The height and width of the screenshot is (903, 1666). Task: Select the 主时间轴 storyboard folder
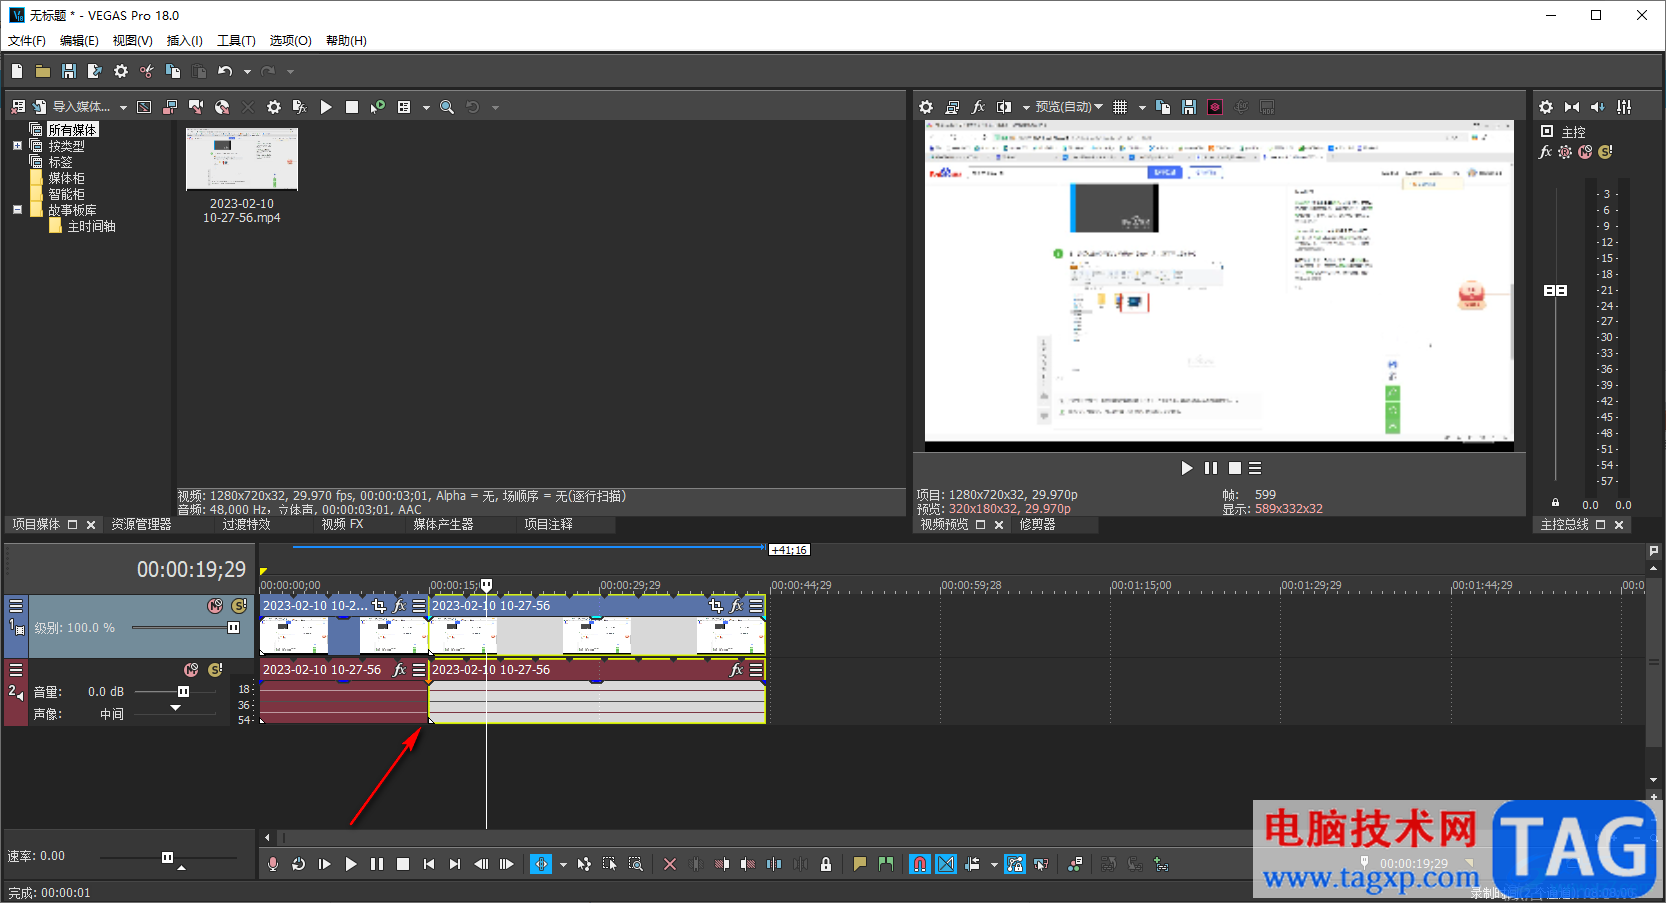pyautogui.click(x=91, y=227)
